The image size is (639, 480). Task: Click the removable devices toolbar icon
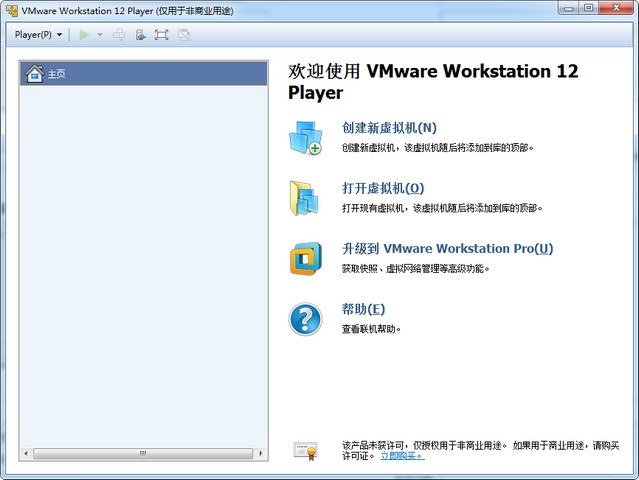pyautogui.click(x=141, y=35)
